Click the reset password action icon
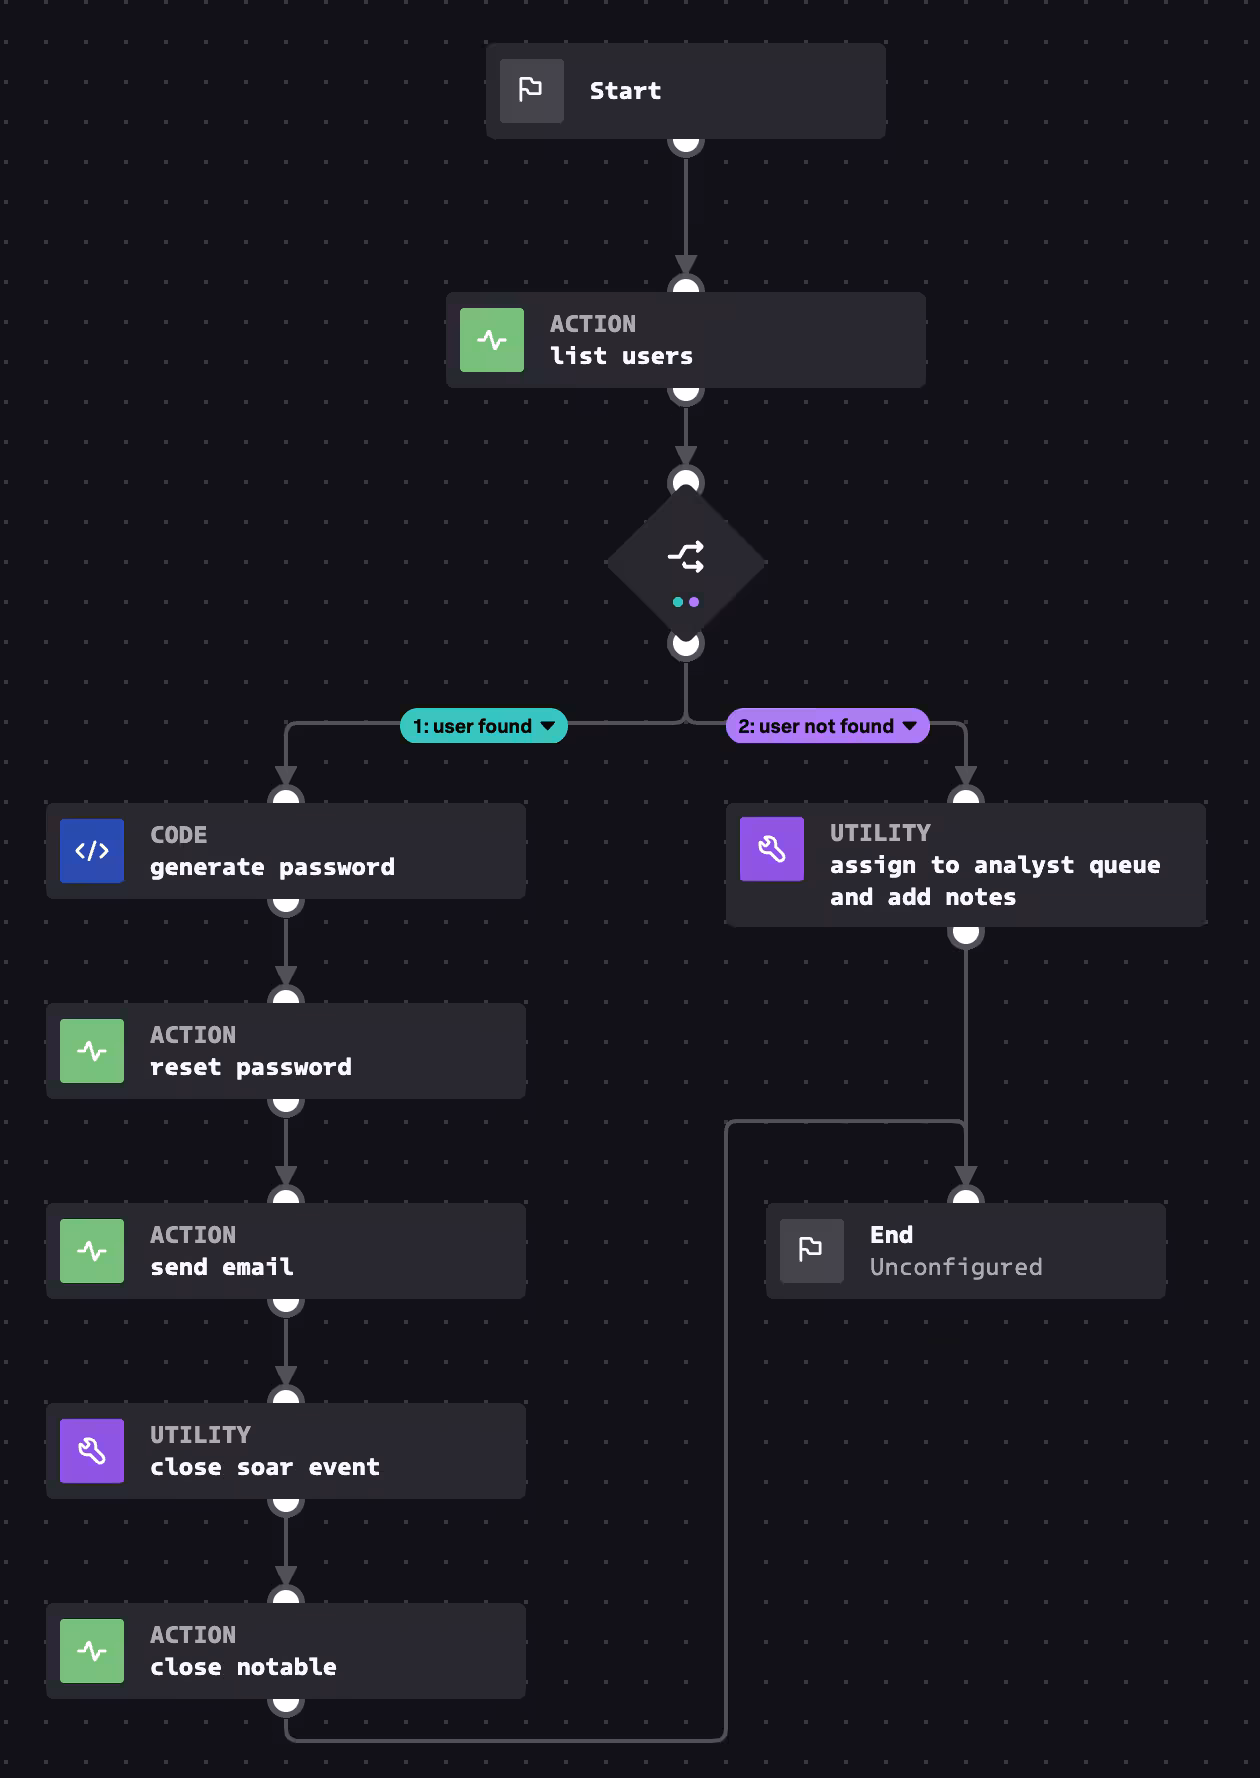This screenshot has width=1260, height=1778. [92, 1051]
